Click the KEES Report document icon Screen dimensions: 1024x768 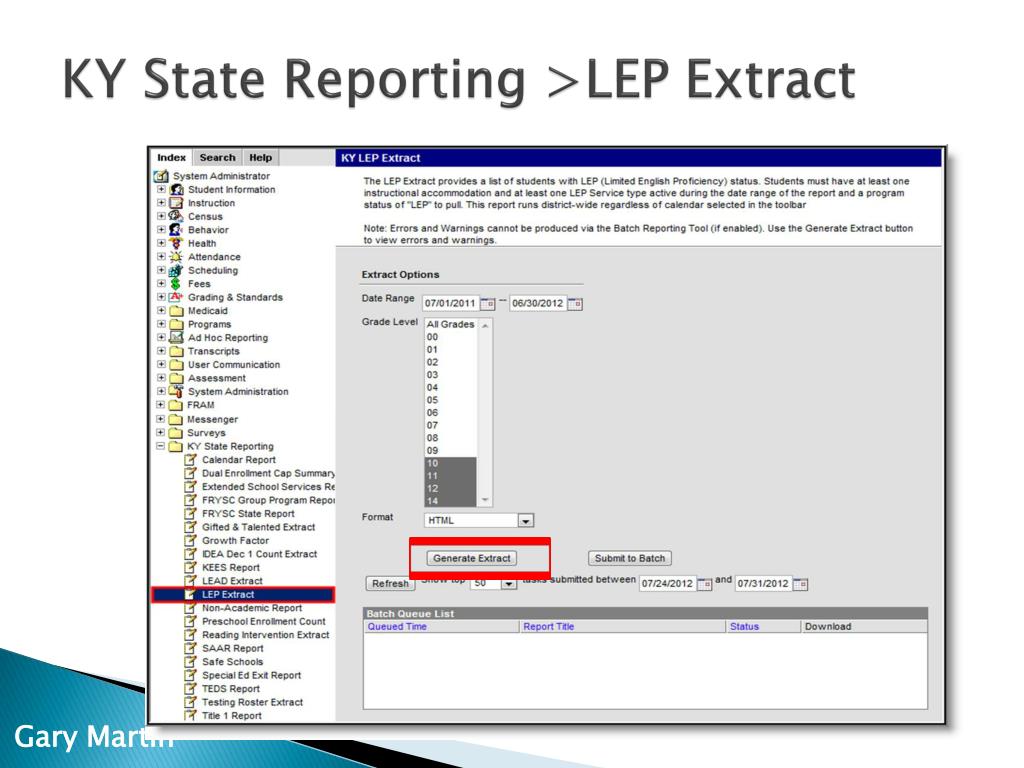(x=191, y=568)
